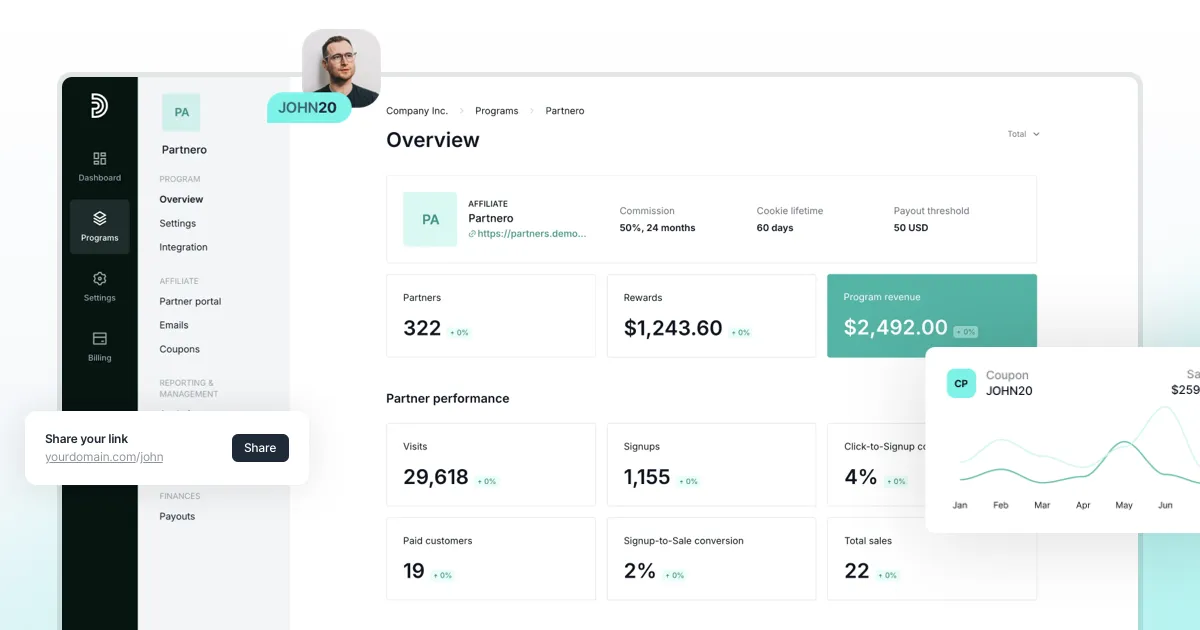Click Company Inc. in the breadcrumb
The height and width of the screenshot is (630, 1200).
coord(417,111)
